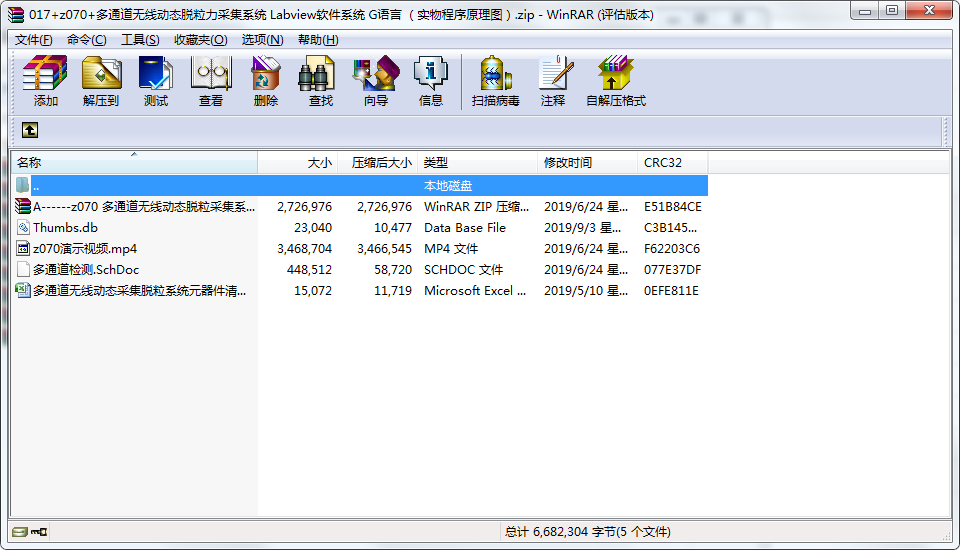
Task: Launch the Wizard (向导) tool
Action: (376, 81)
